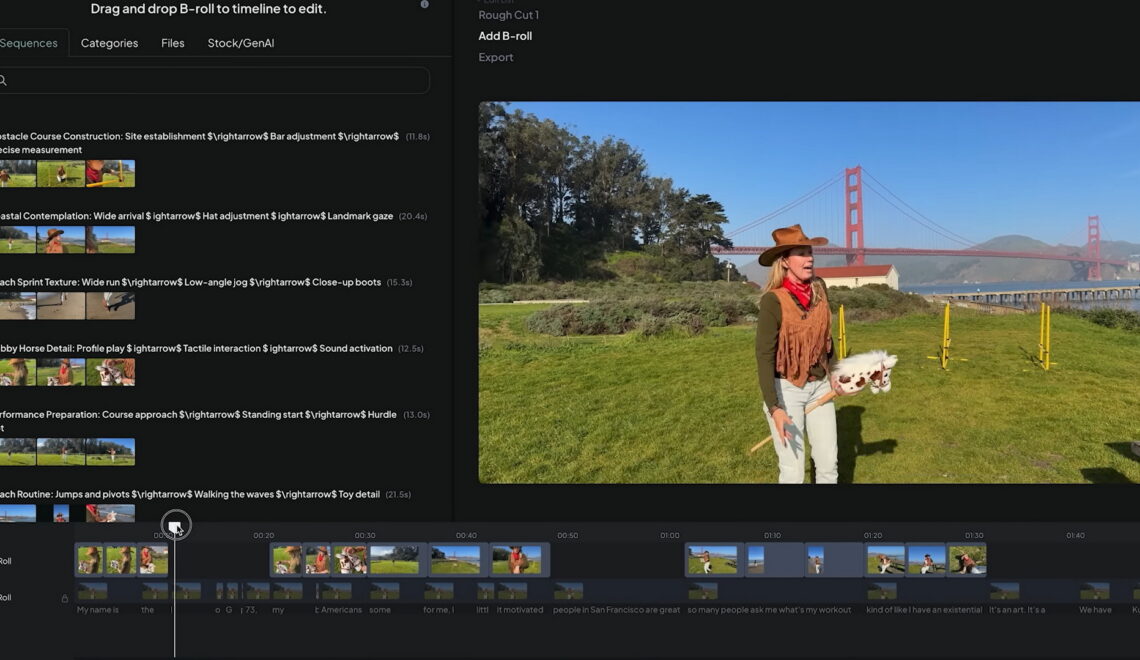Open the Files tab
This screenshot has height=660, width=1140.
173,43
